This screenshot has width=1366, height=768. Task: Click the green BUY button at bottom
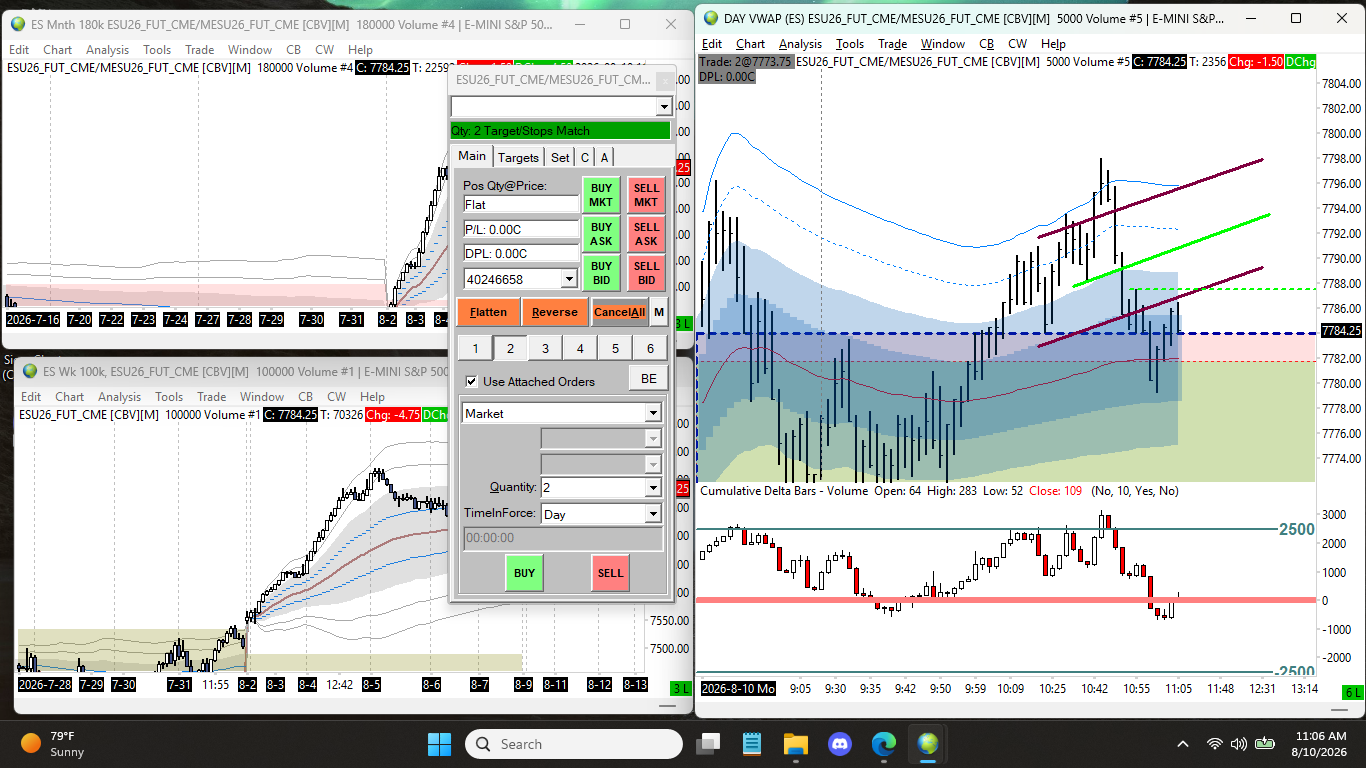point(524,573)
